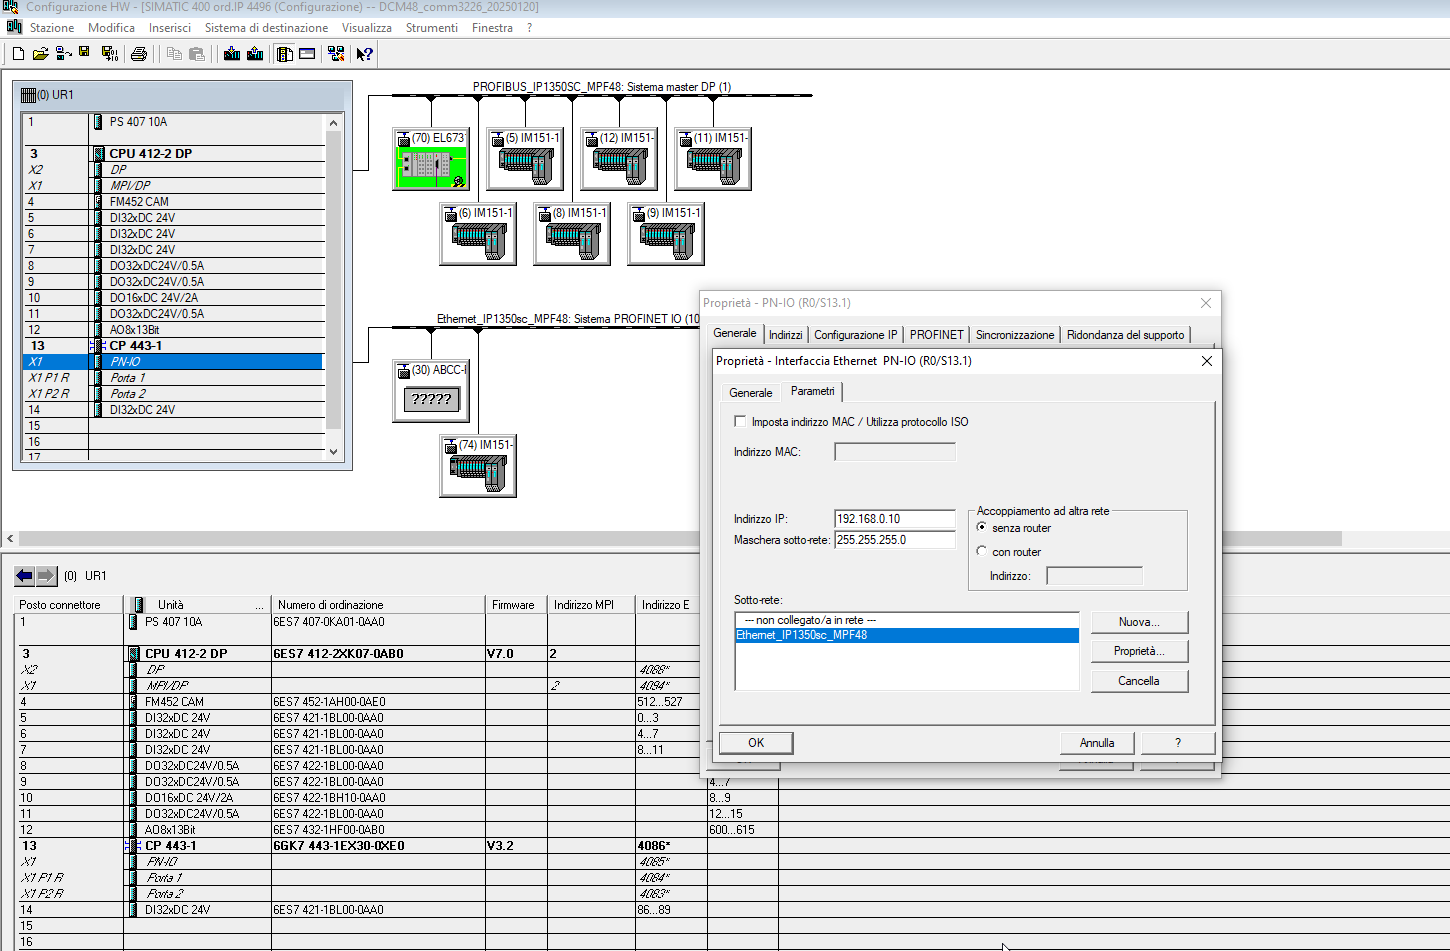1450x951 pixels.
Task: Click the back navigation arrow above detail table
Action: [24, 576]
